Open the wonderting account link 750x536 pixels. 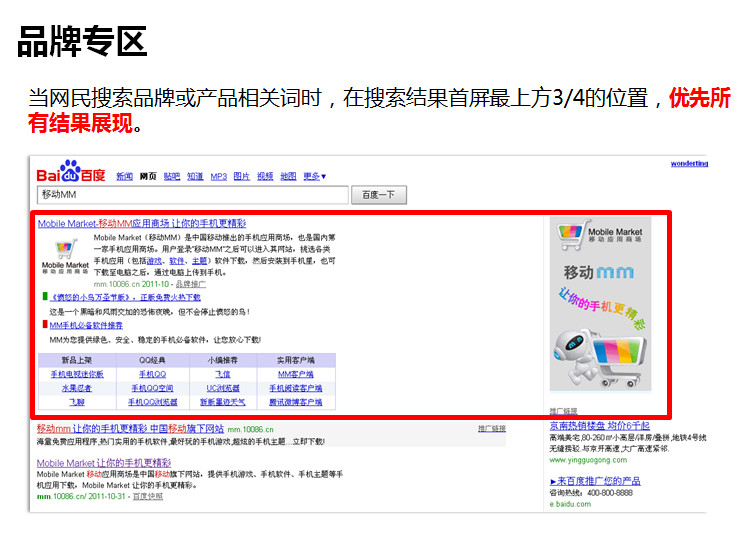tap(689, 164)
